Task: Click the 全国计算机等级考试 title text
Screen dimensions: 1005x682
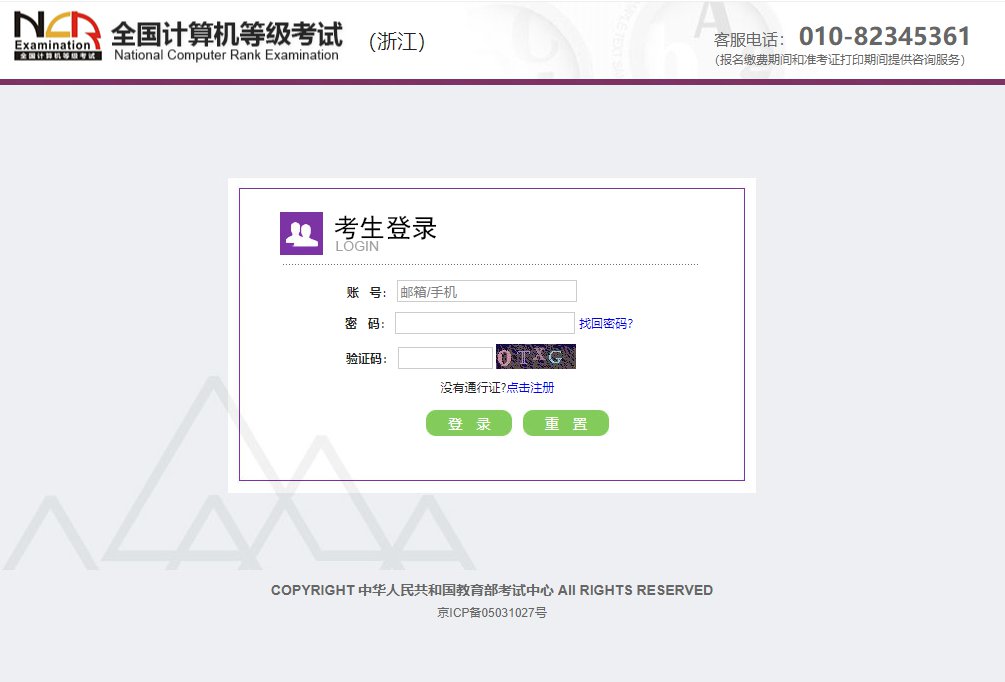Action: click(x=228, y=34)
